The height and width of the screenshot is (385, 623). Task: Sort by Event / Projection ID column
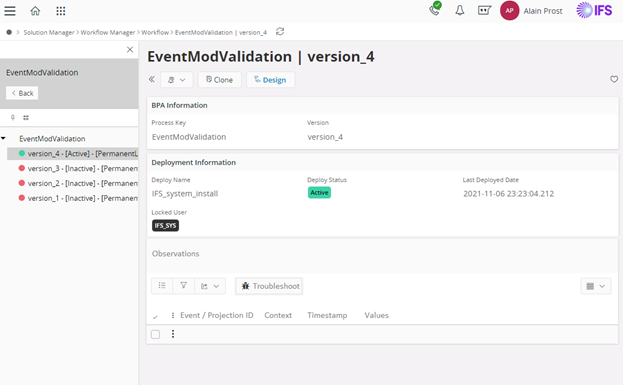click(x=217, y=315)
